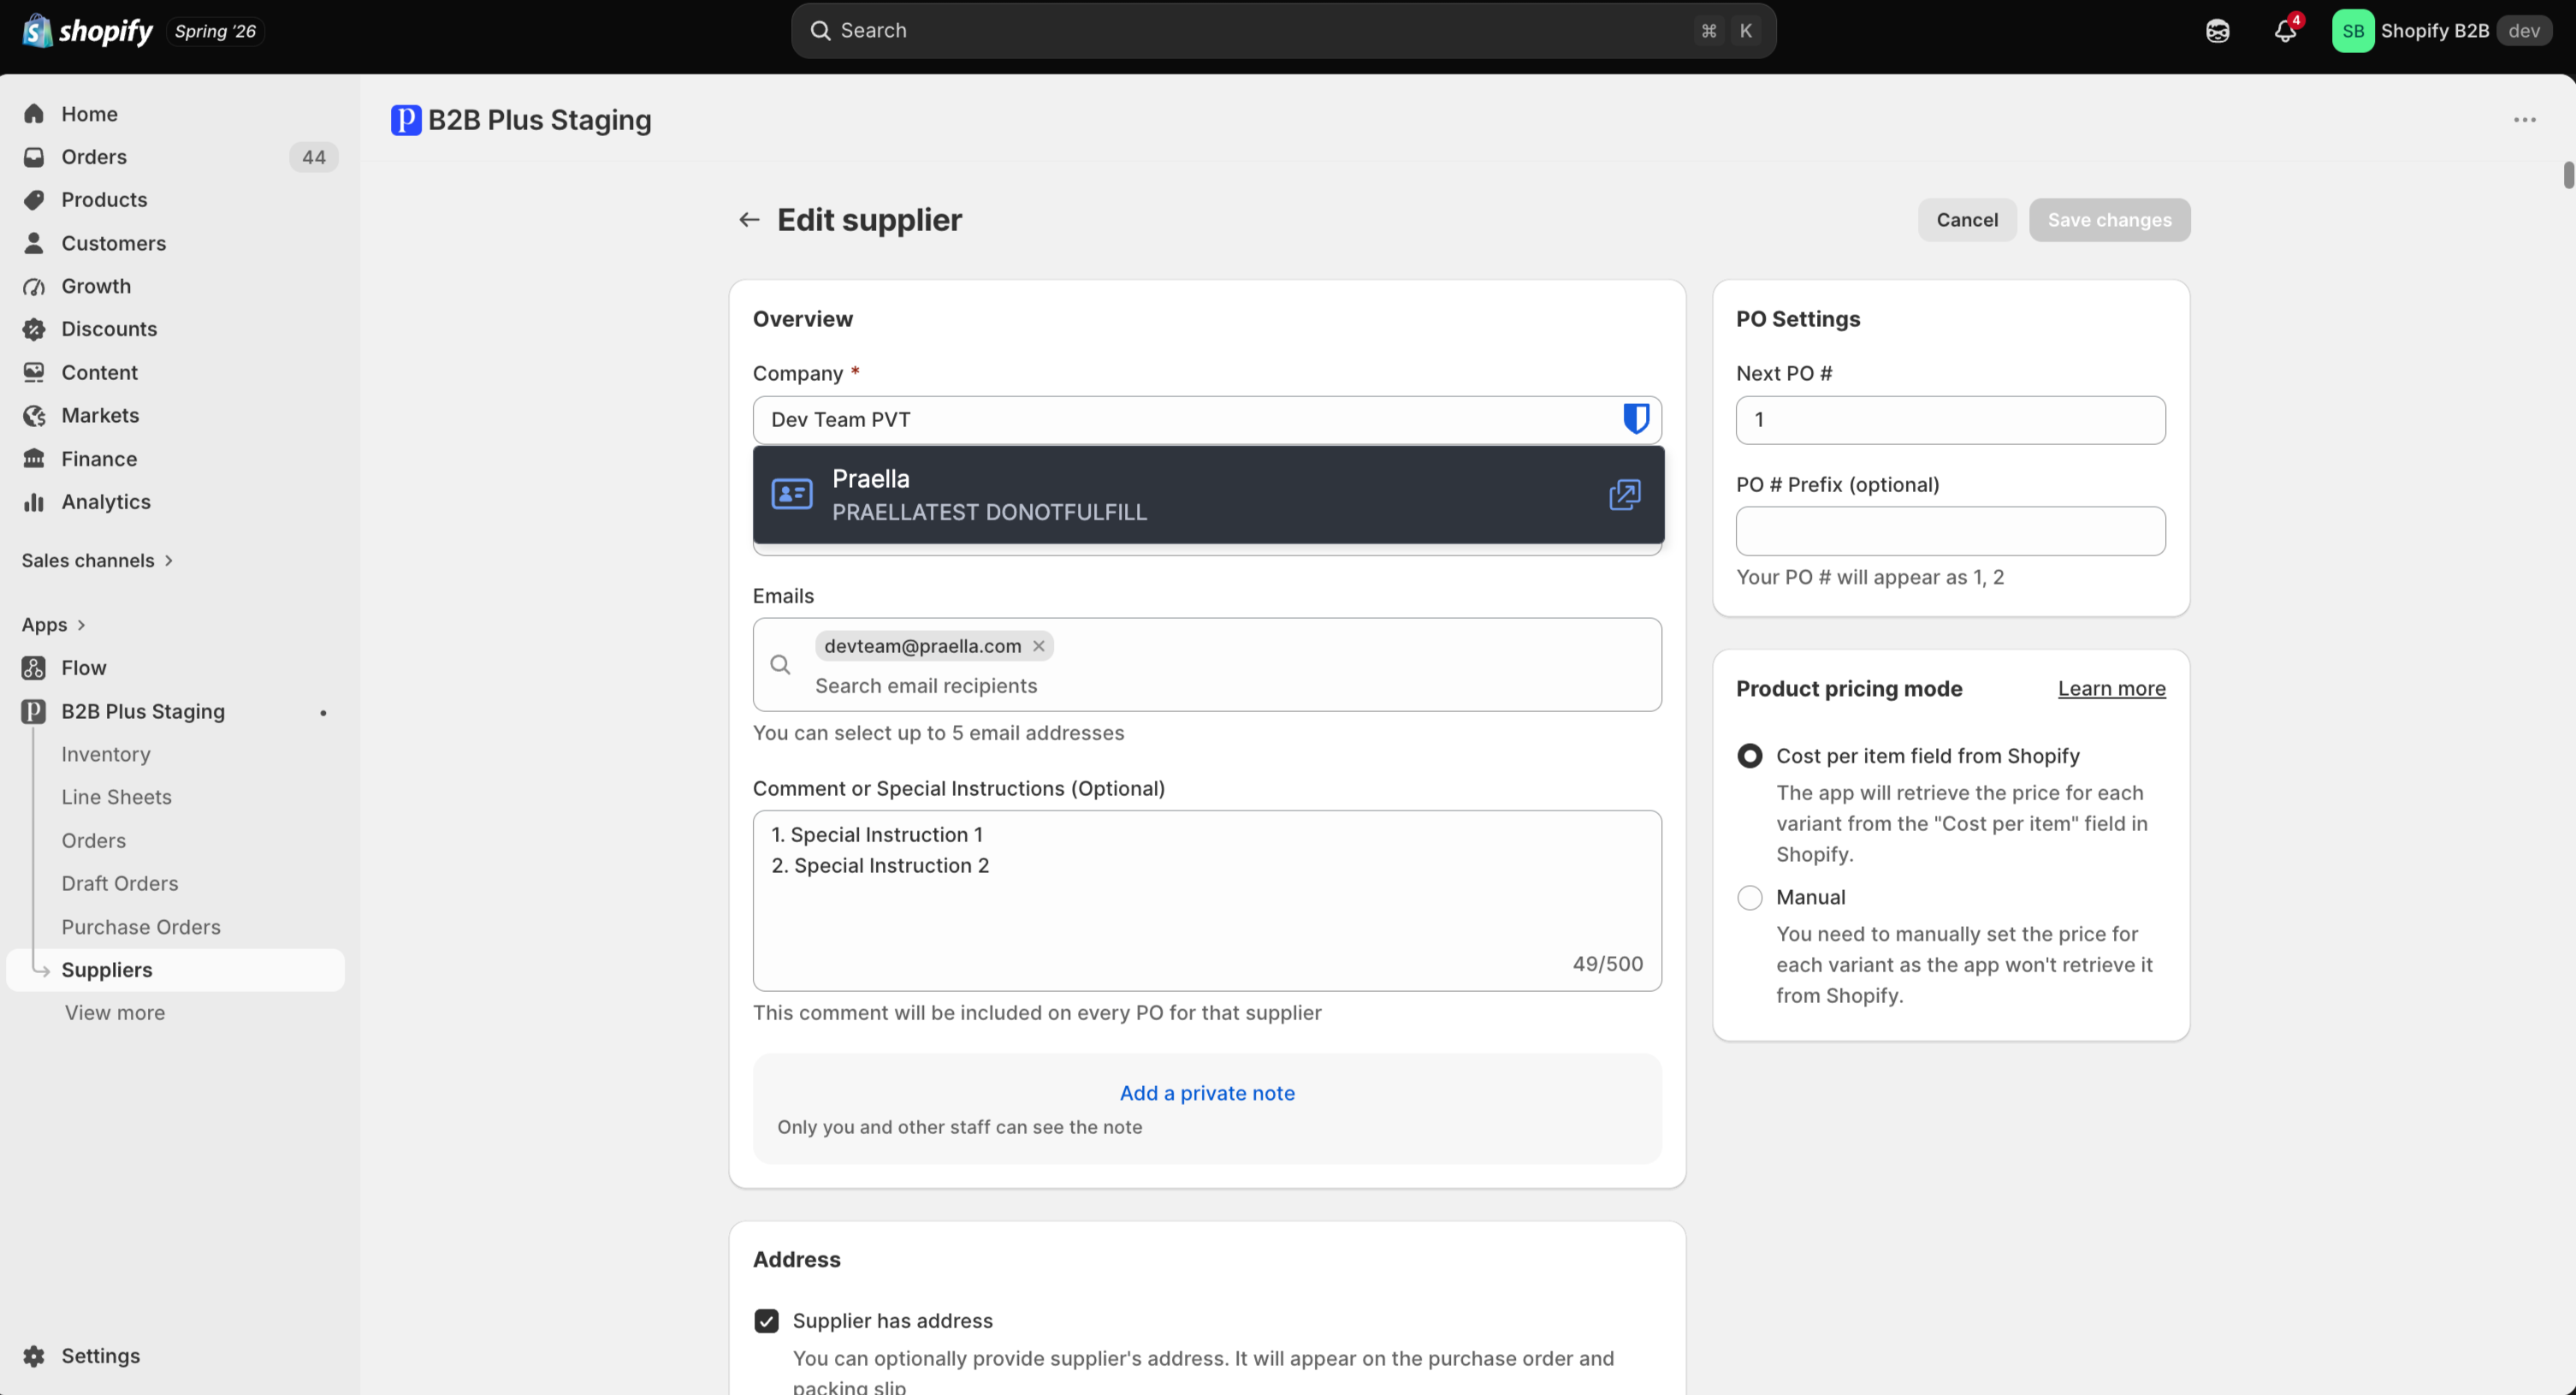This screenshot has width=2576, height=1395.
Task: Click the Settings gear icon
Action: pos(34,1356)
